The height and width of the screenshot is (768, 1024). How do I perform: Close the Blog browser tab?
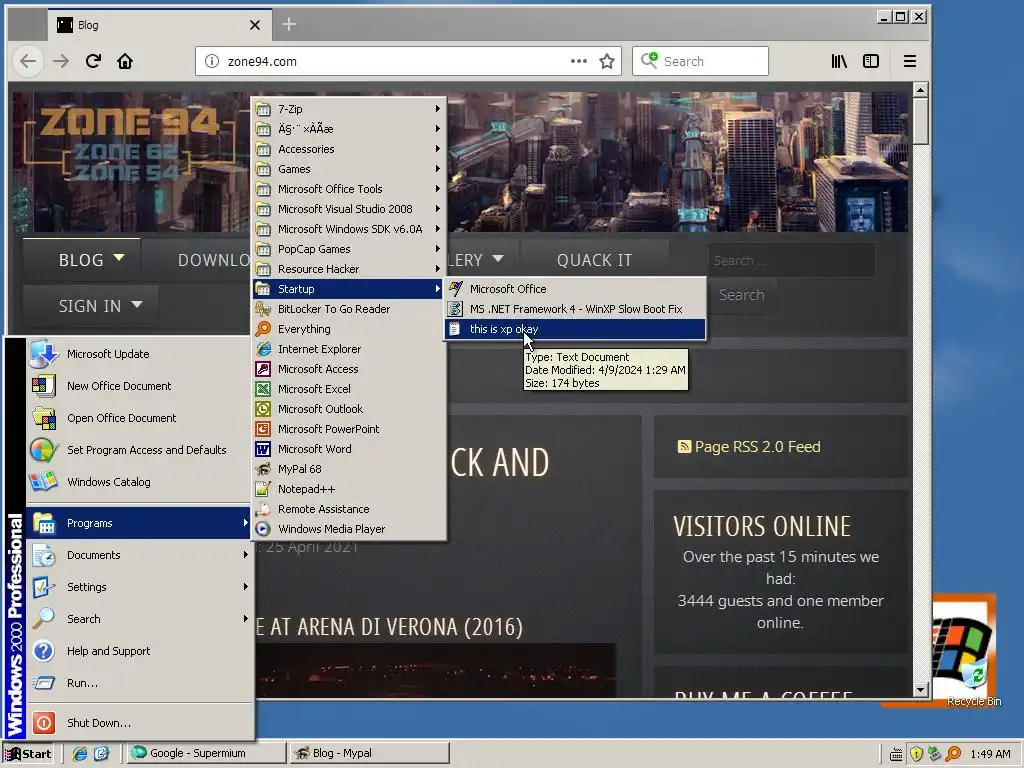255,25
